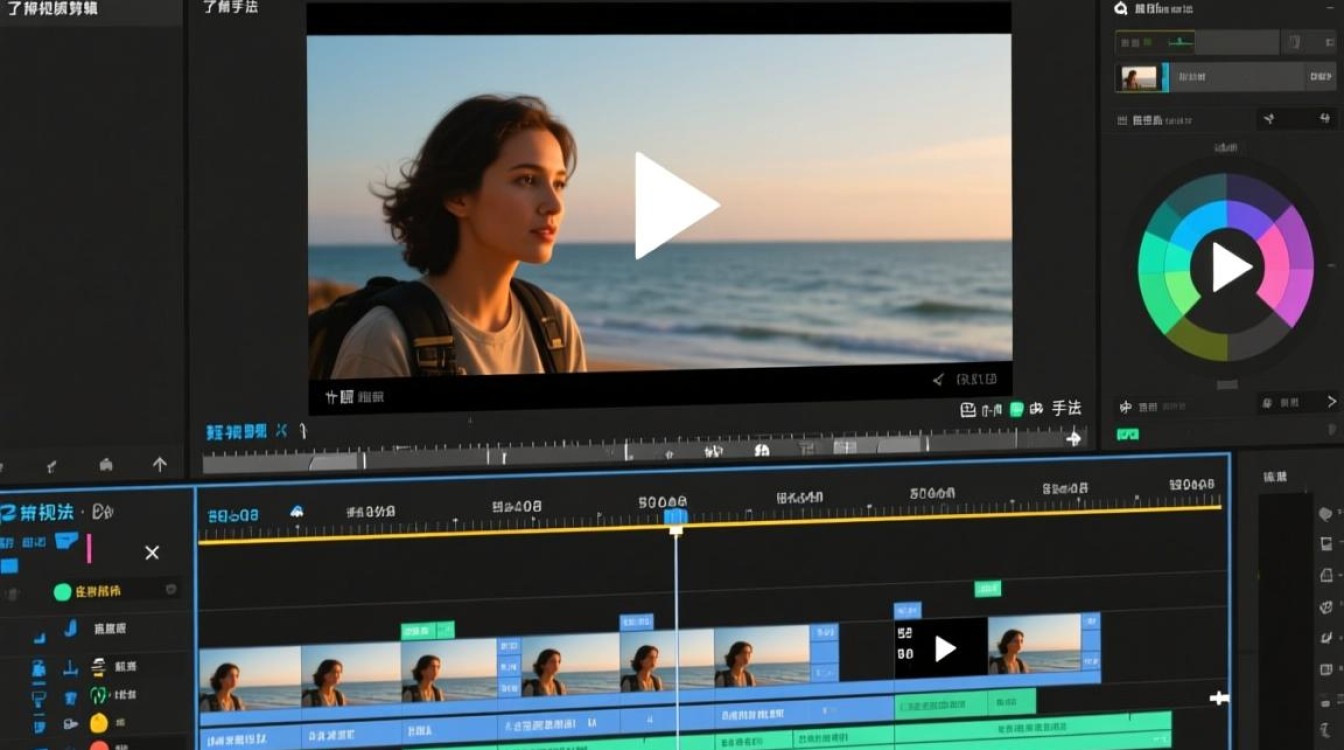This screenshot has height=750, width=1344.
Task: Toggle the yellow circle track indicator
Action: click(99, 723)
